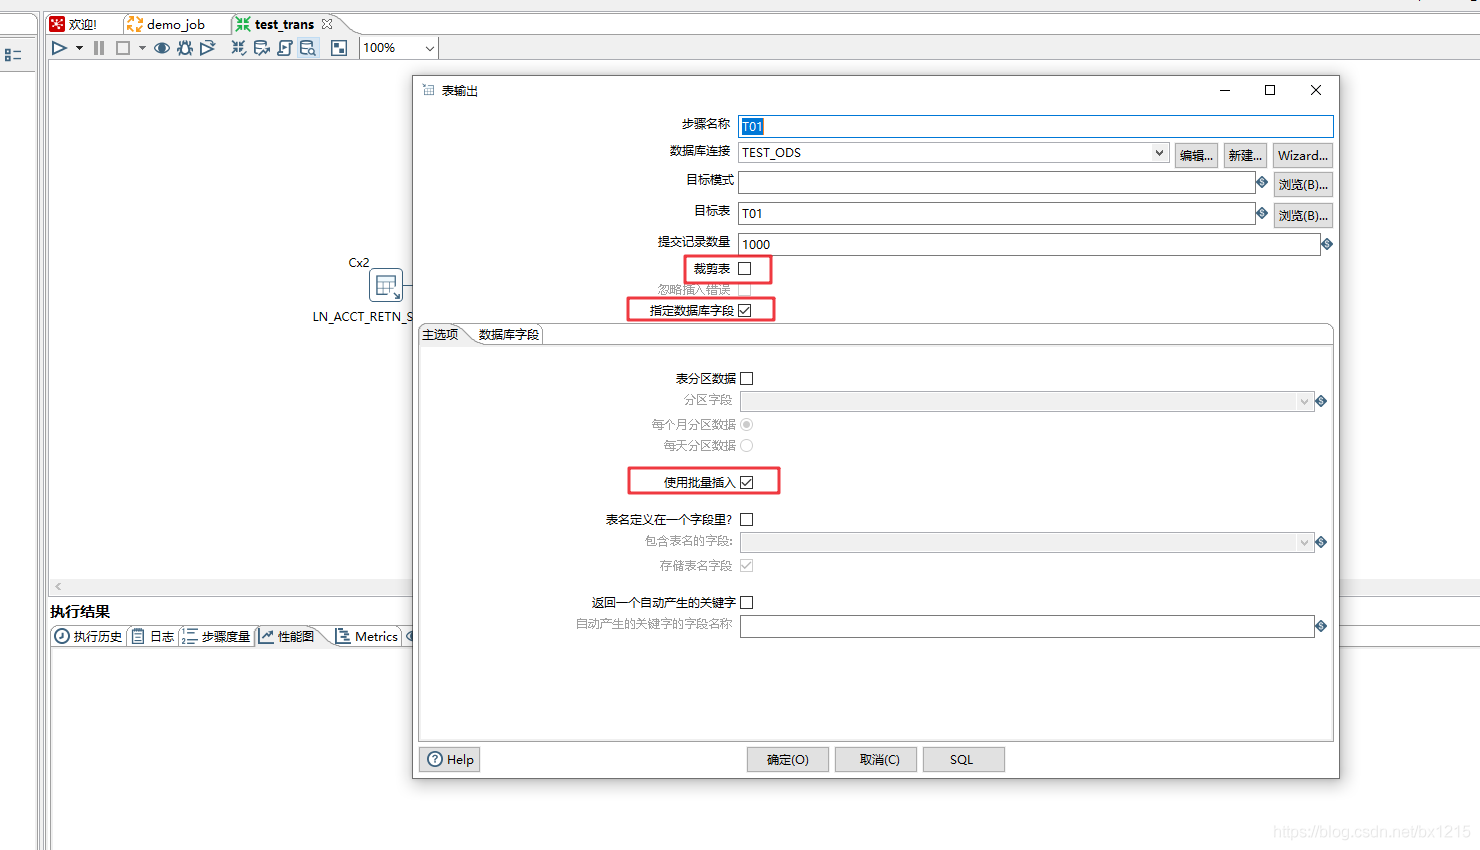Select the 每个月分区数据 radio button
The height and width of the screenshot is (850, 1480).
[747, 425]
